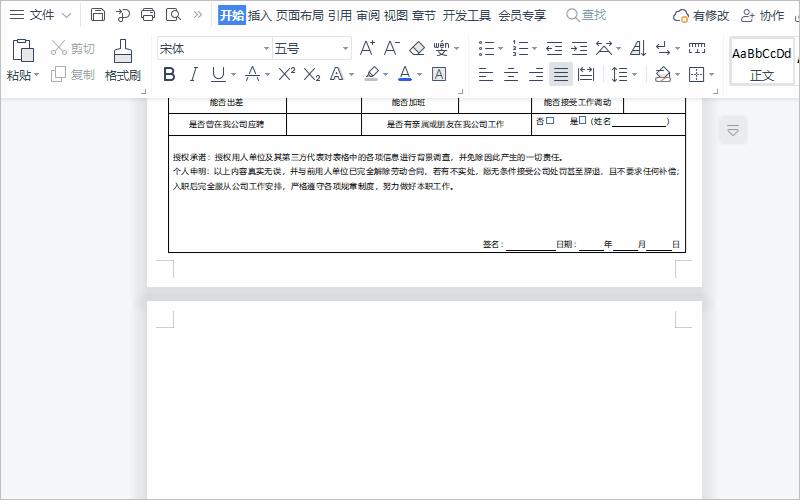Switch to the 章节 tab
The height and width of the screenshot is (500, 800).
tap(423, 15)
